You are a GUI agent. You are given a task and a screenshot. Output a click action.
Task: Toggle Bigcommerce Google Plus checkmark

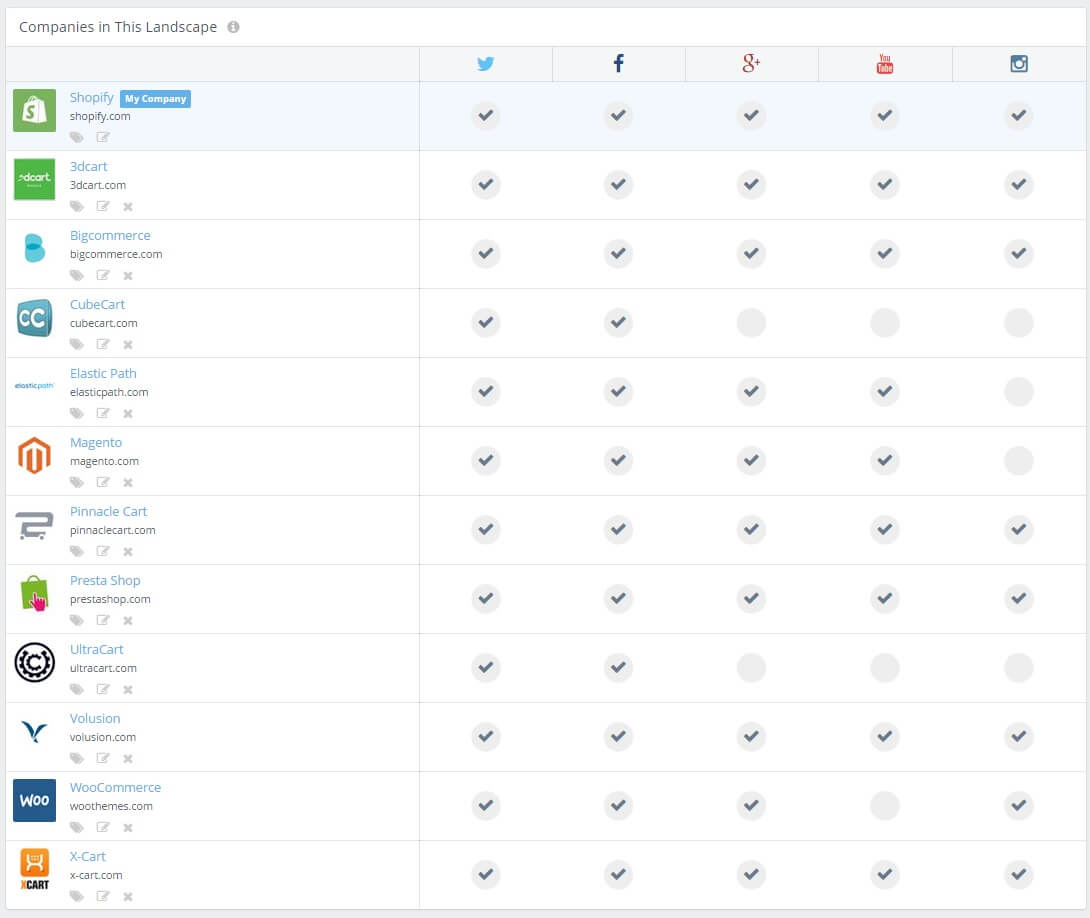pos(751,253)
